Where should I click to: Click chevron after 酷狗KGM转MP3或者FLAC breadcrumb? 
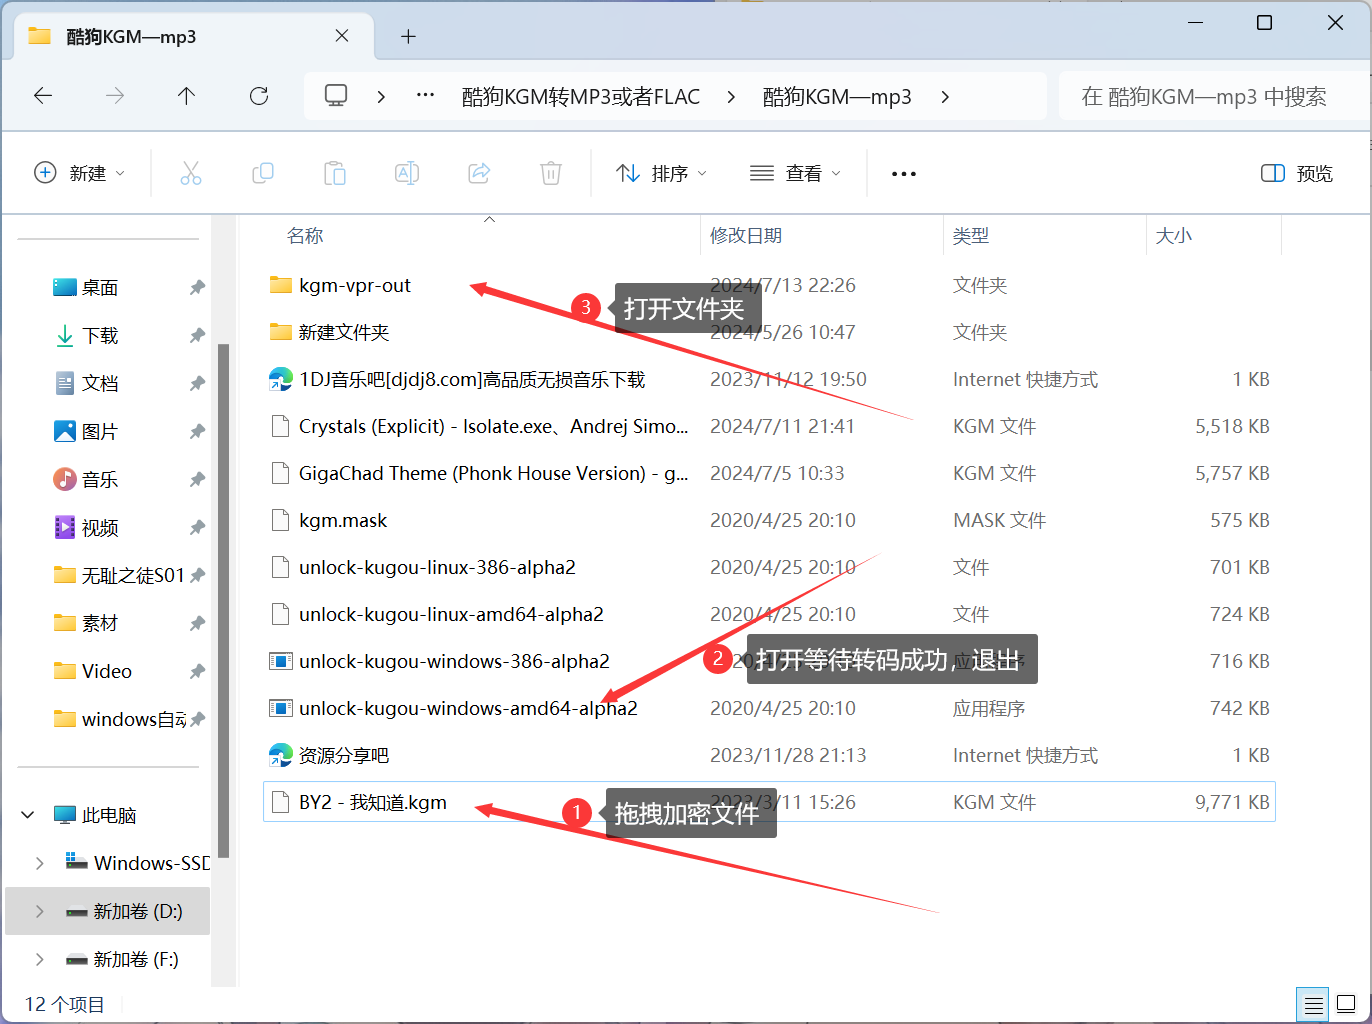point(731,96)
